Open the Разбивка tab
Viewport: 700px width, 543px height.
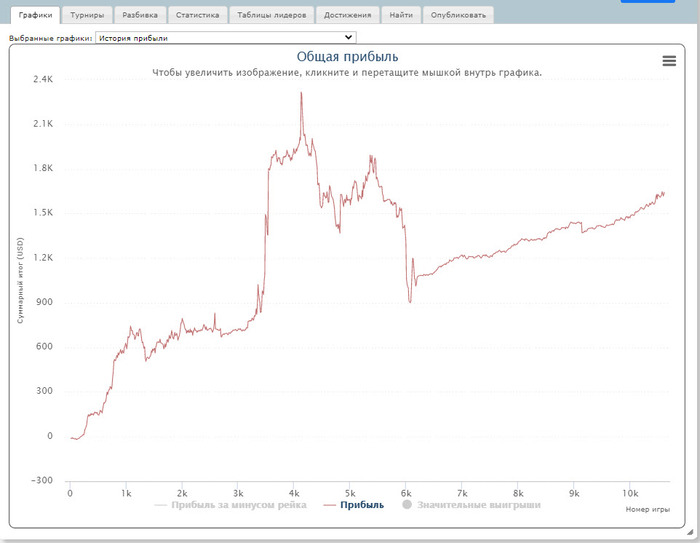pos(140,15)
